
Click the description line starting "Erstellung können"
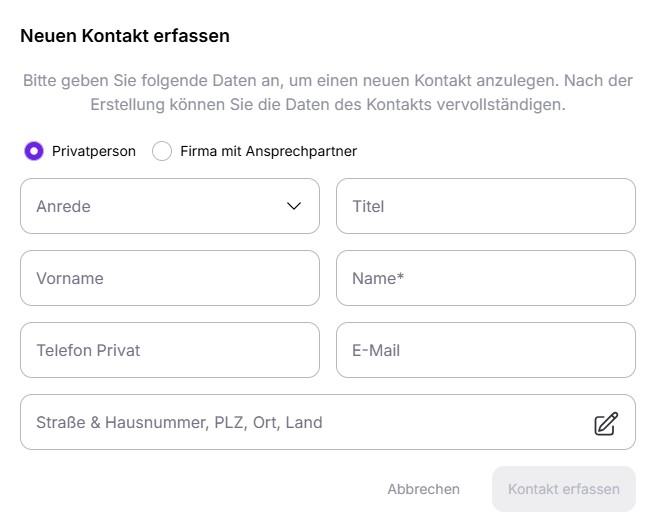(x=328, y=105)
